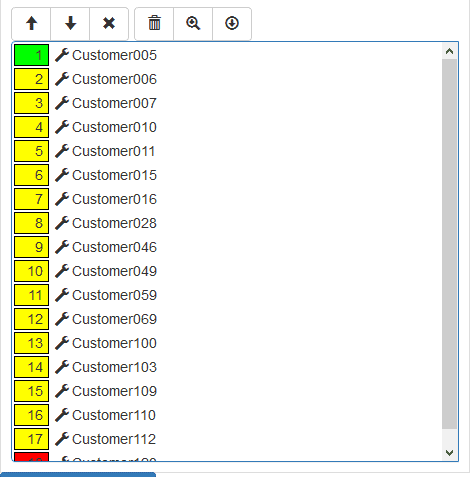
Task: Click the wrench icon beside Customer028
Action: [x=62, y=223]
